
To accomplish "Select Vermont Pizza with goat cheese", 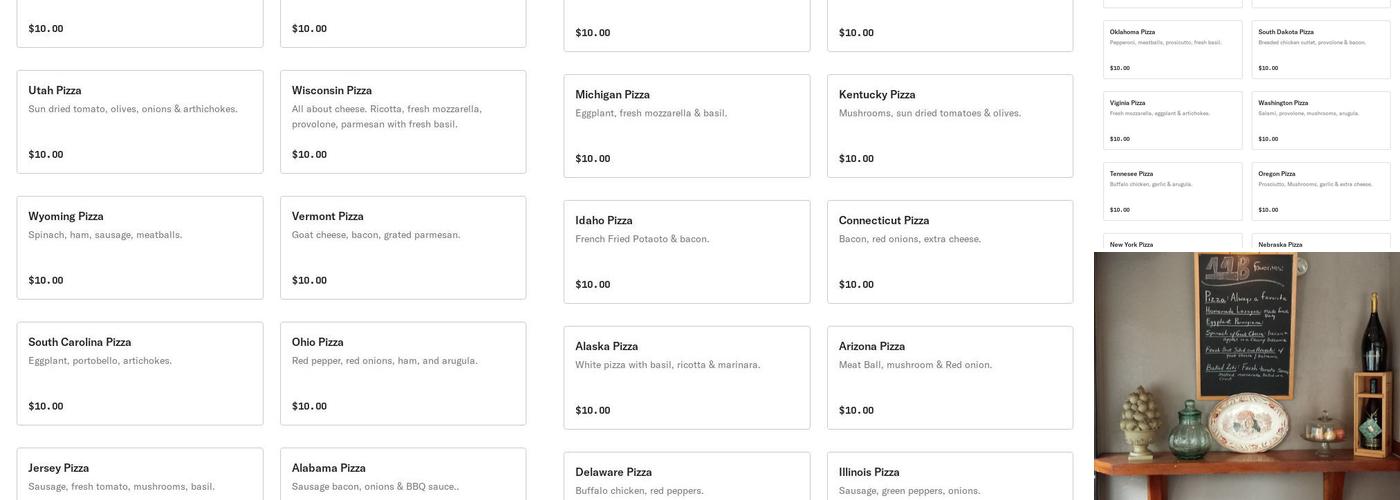I will [403, 248].
